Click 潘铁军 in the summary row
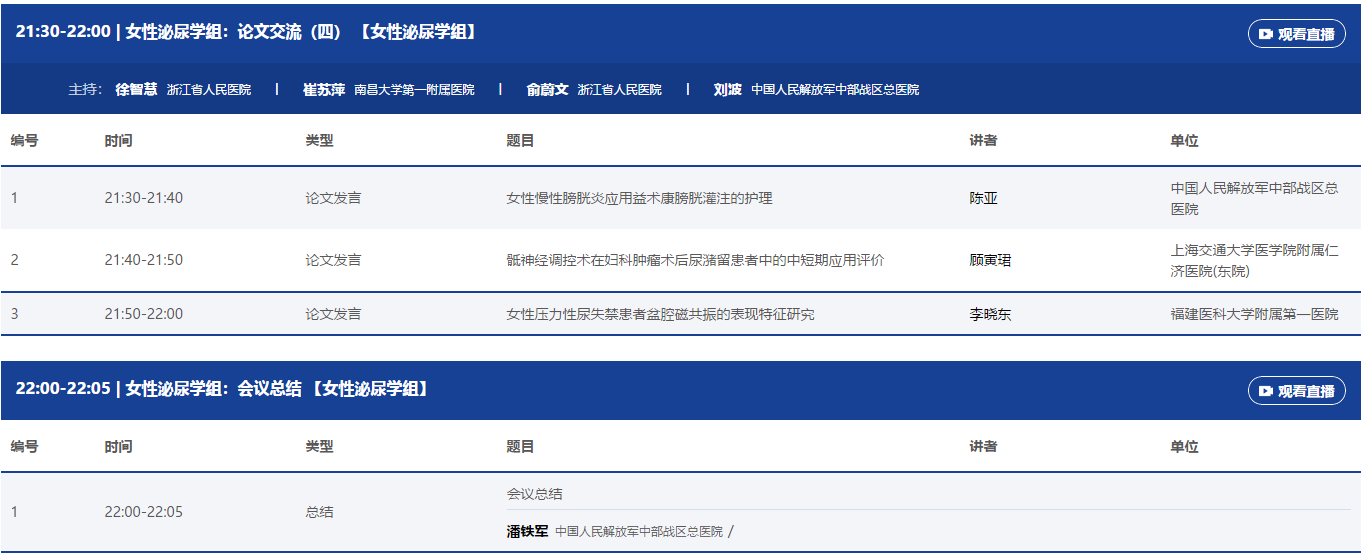 pyautogui.click(x=527, y=531)
